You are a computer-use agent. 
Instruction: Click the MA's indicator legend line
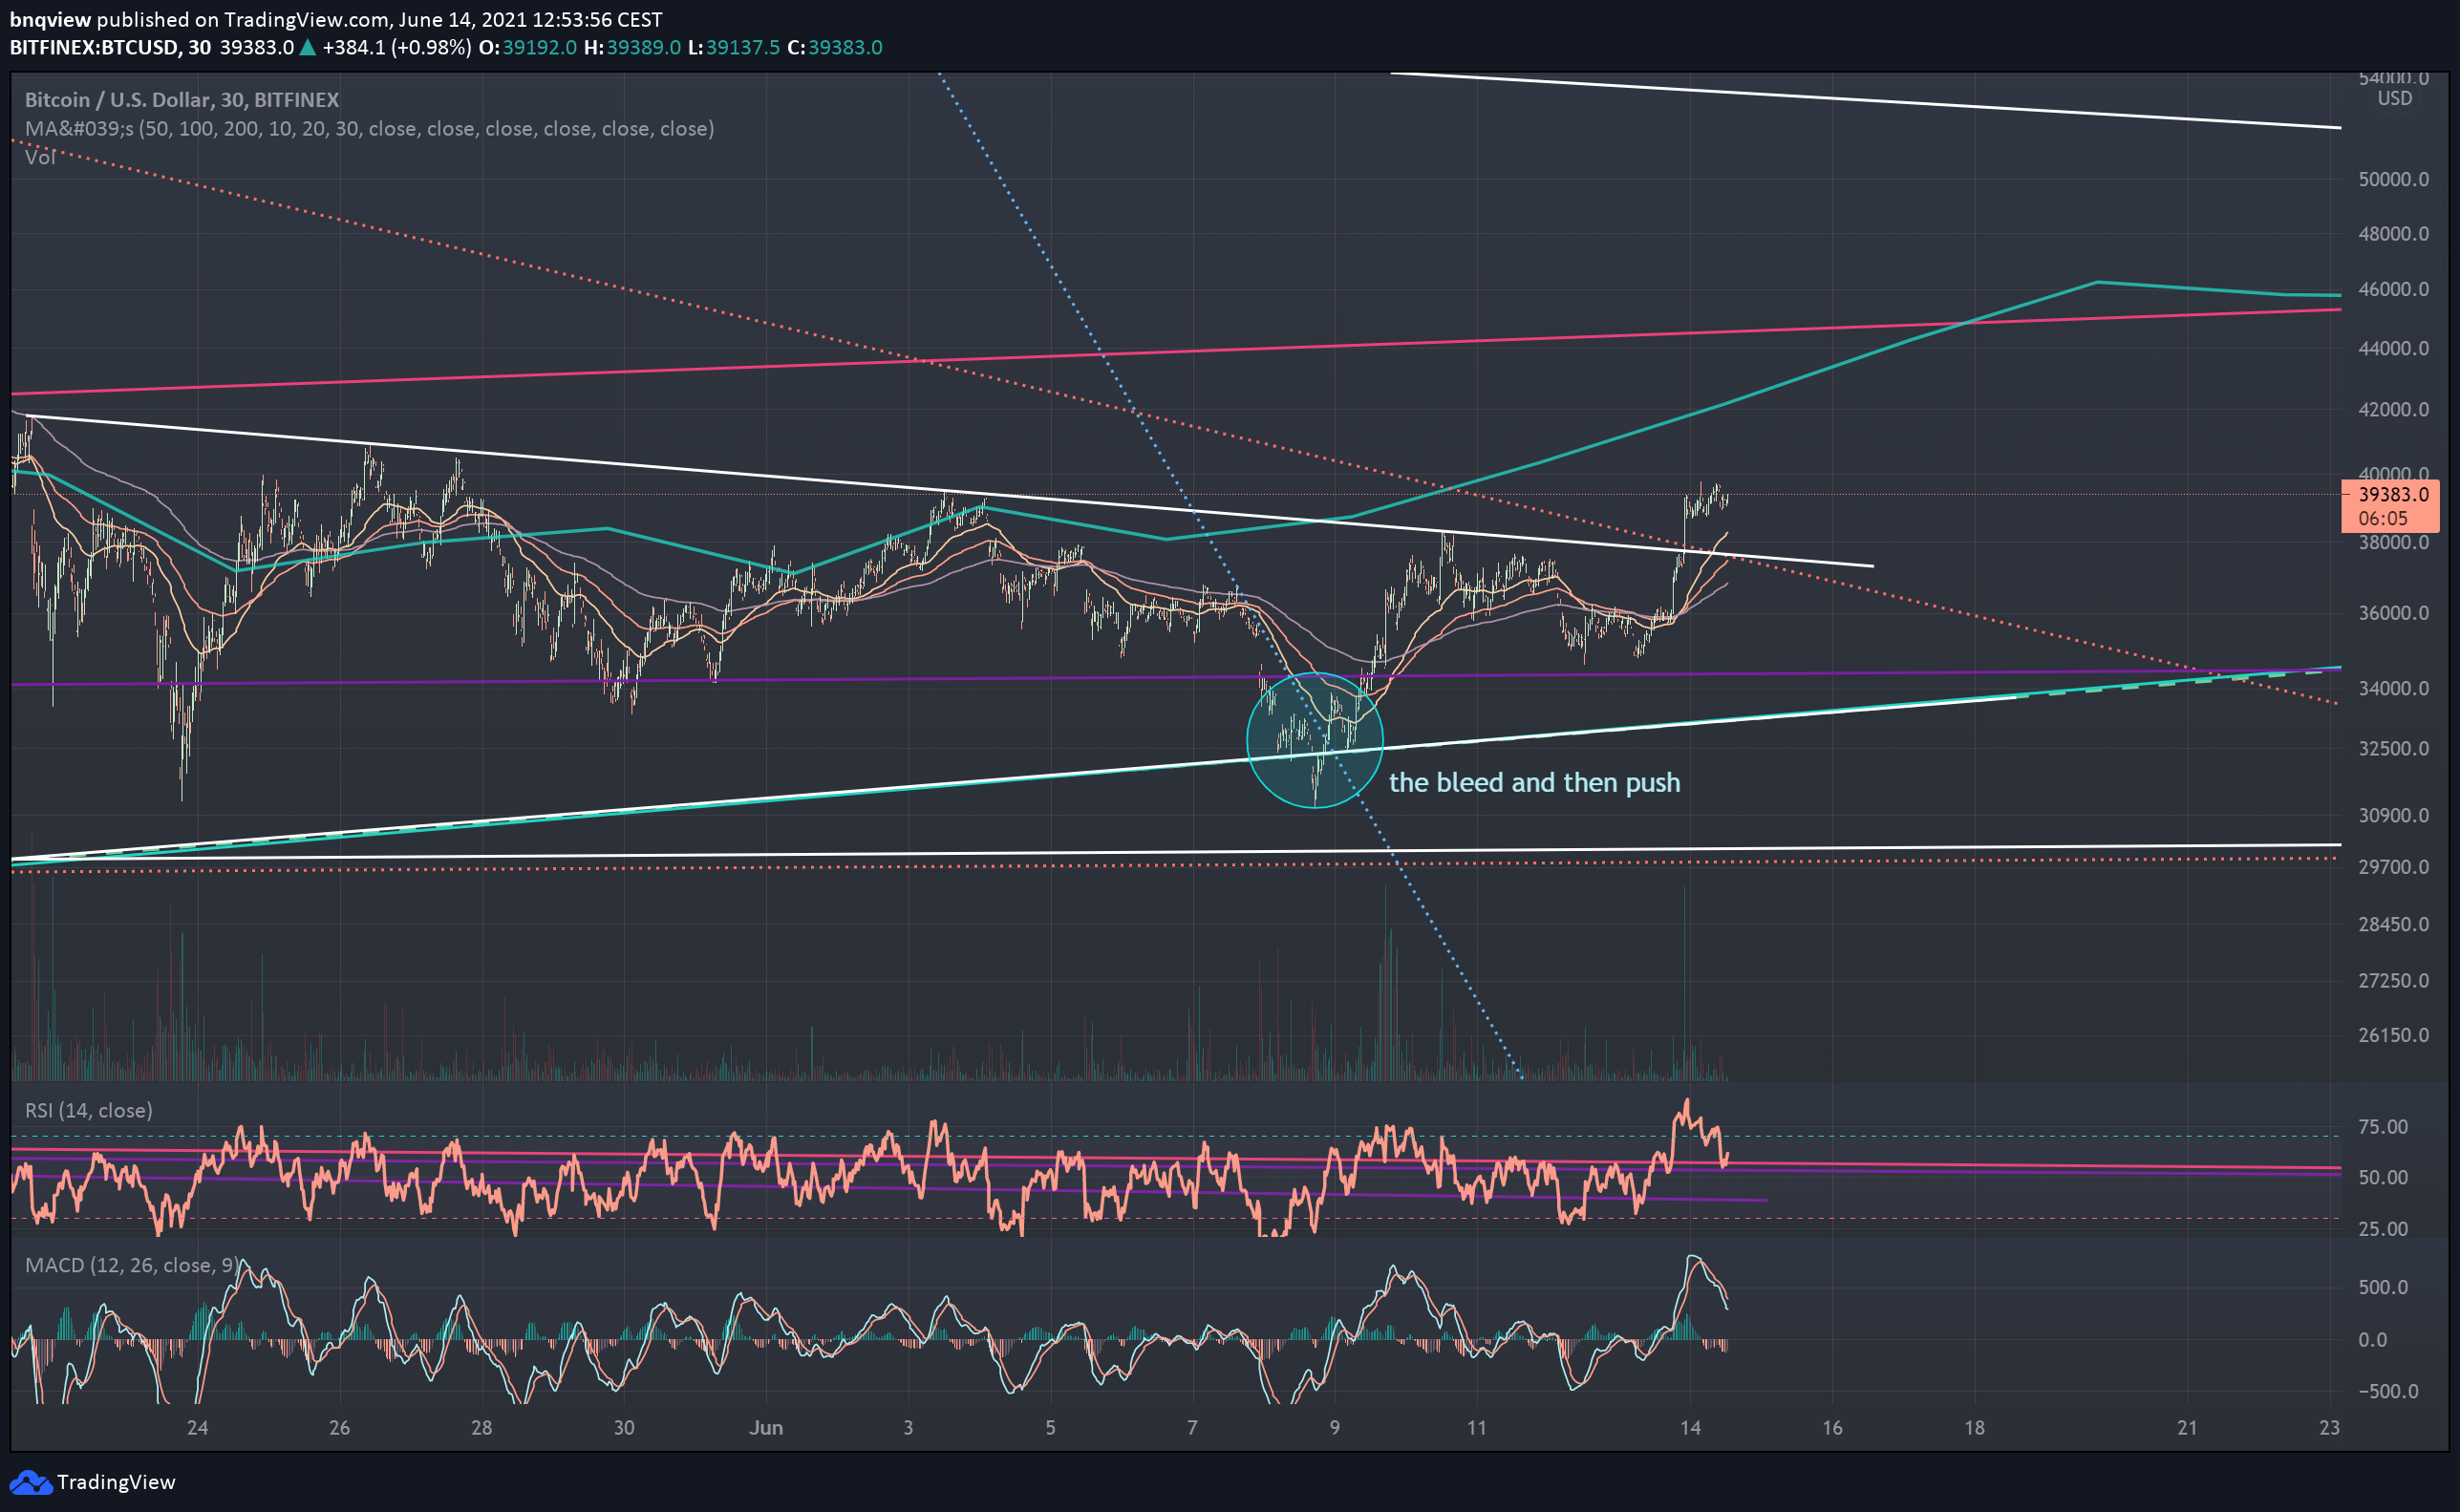tap(369, 129)
